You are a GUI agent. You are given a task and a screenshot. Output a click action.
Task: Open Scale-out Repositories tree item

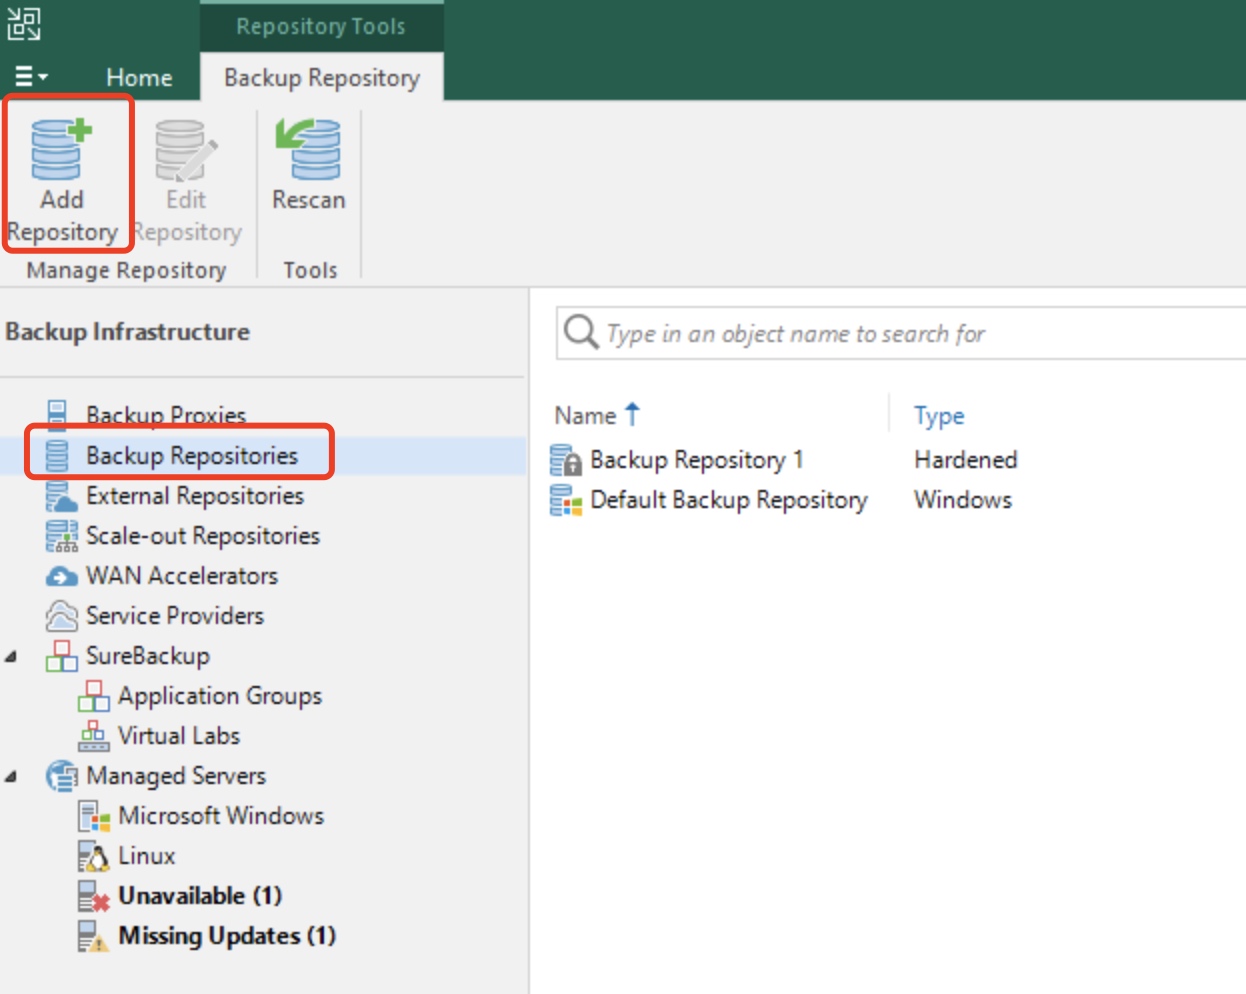click(x=203, y=535)
